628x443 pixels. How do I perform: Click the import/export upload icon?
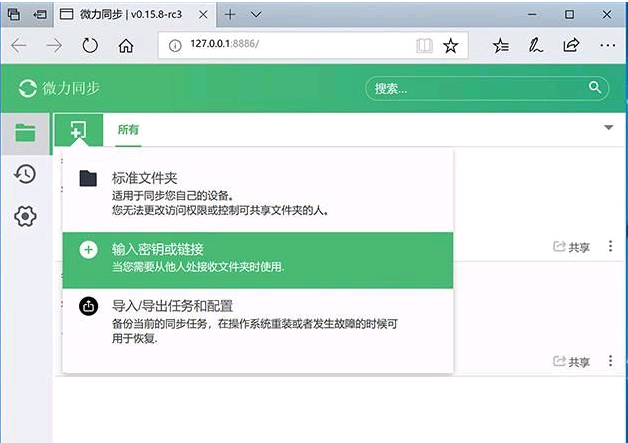89,306
